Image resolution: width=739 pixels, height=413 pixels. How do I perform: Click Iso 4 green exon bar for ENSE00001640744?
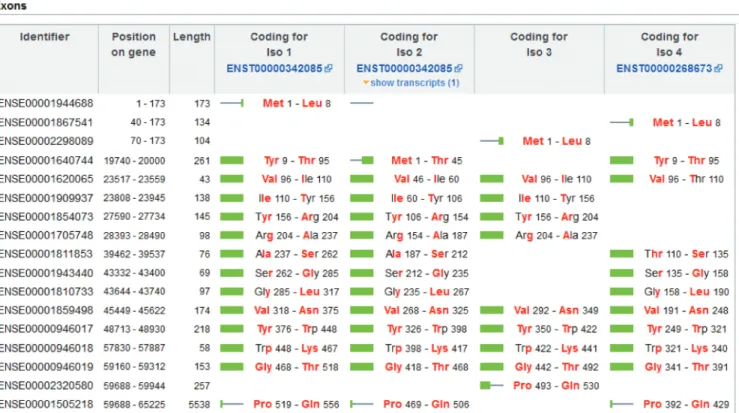click(x=622, y=160)
